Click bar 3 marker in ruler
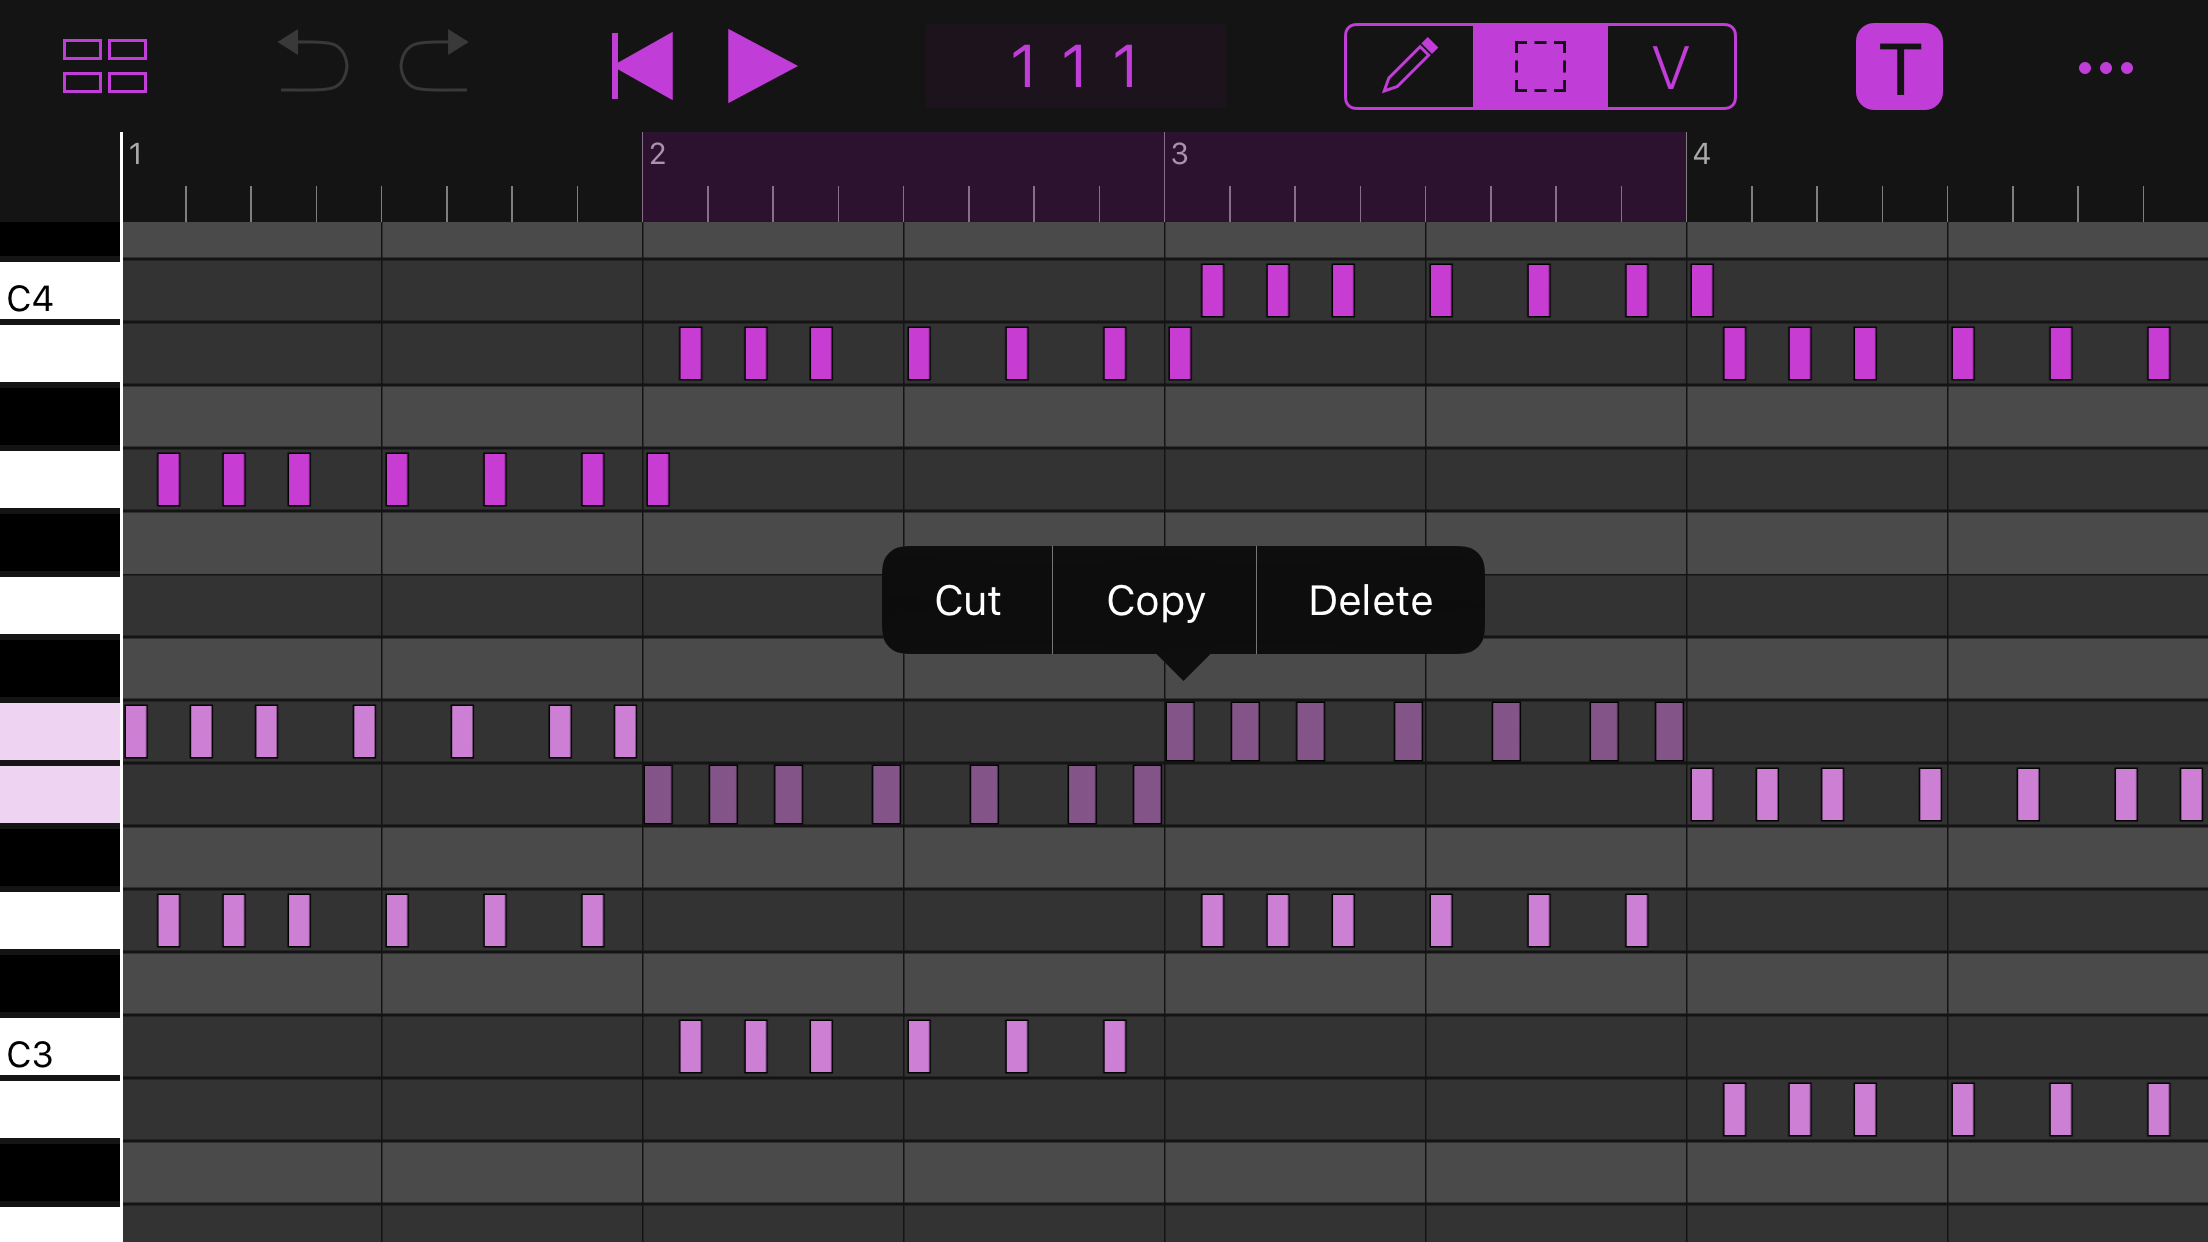 tap(1179, 154)
